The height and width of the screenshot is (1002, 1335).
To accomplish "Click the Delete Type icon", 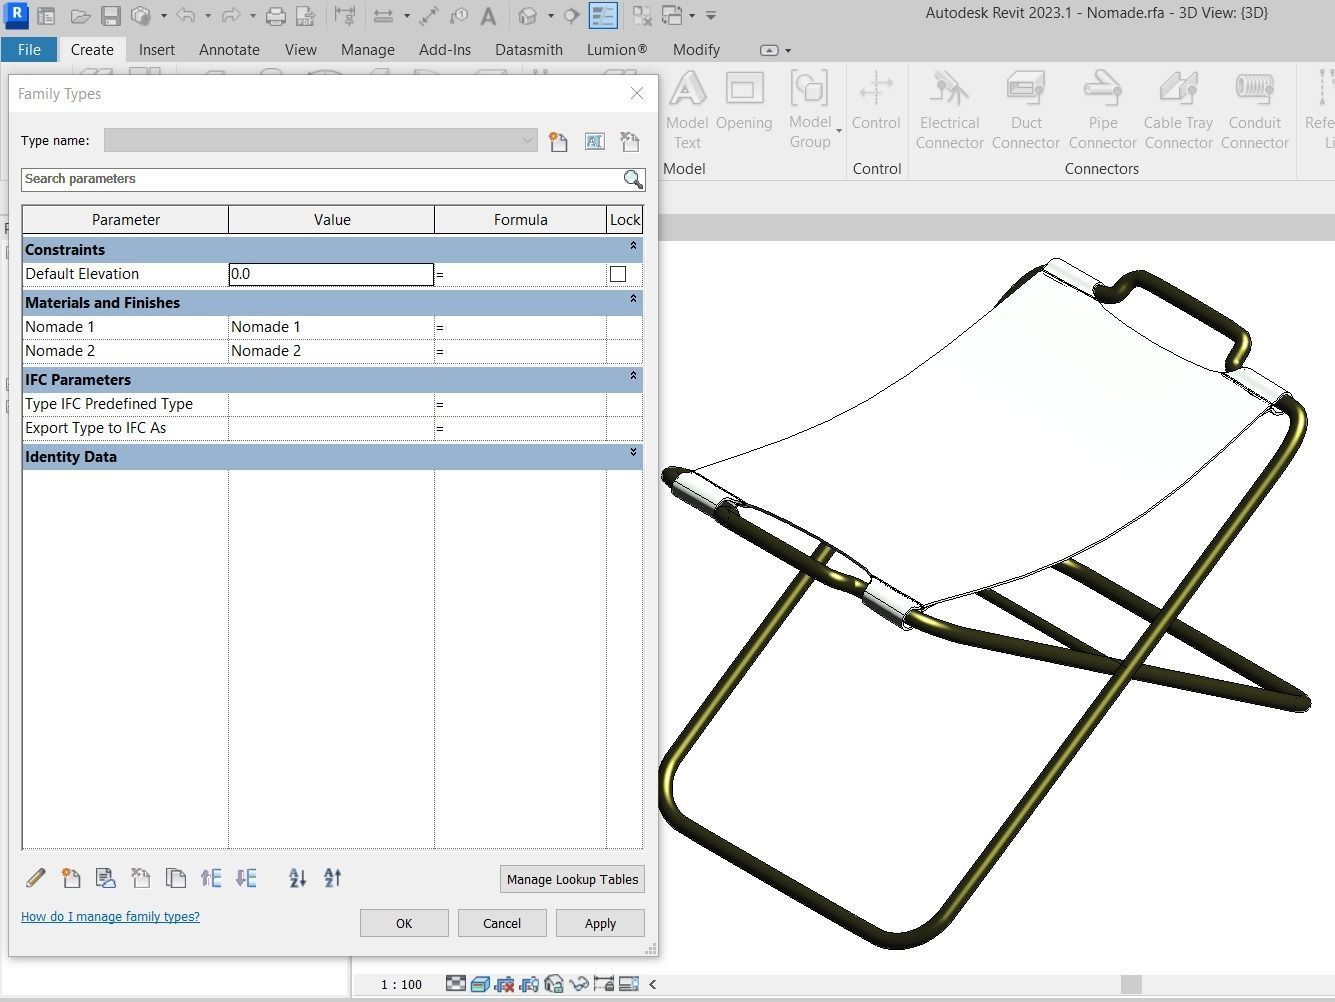I will coord(629,142).
